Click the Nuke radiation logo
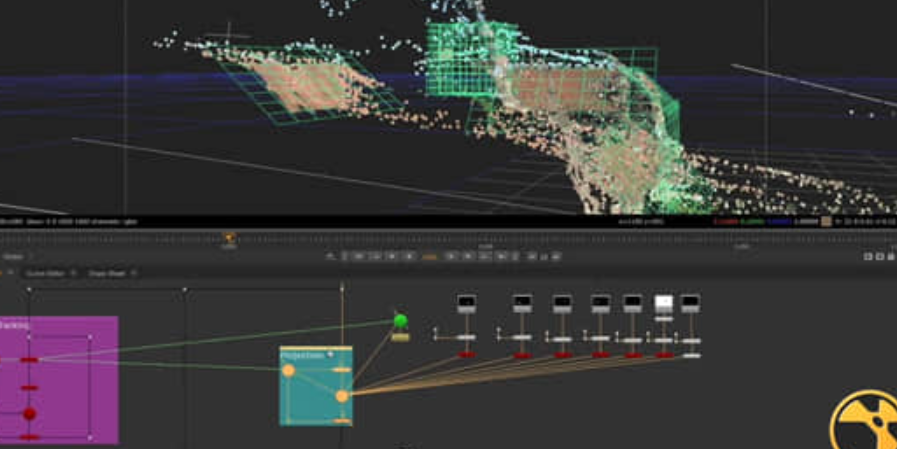897x449 pixels. pyautogui.click(x=864, y=422)
